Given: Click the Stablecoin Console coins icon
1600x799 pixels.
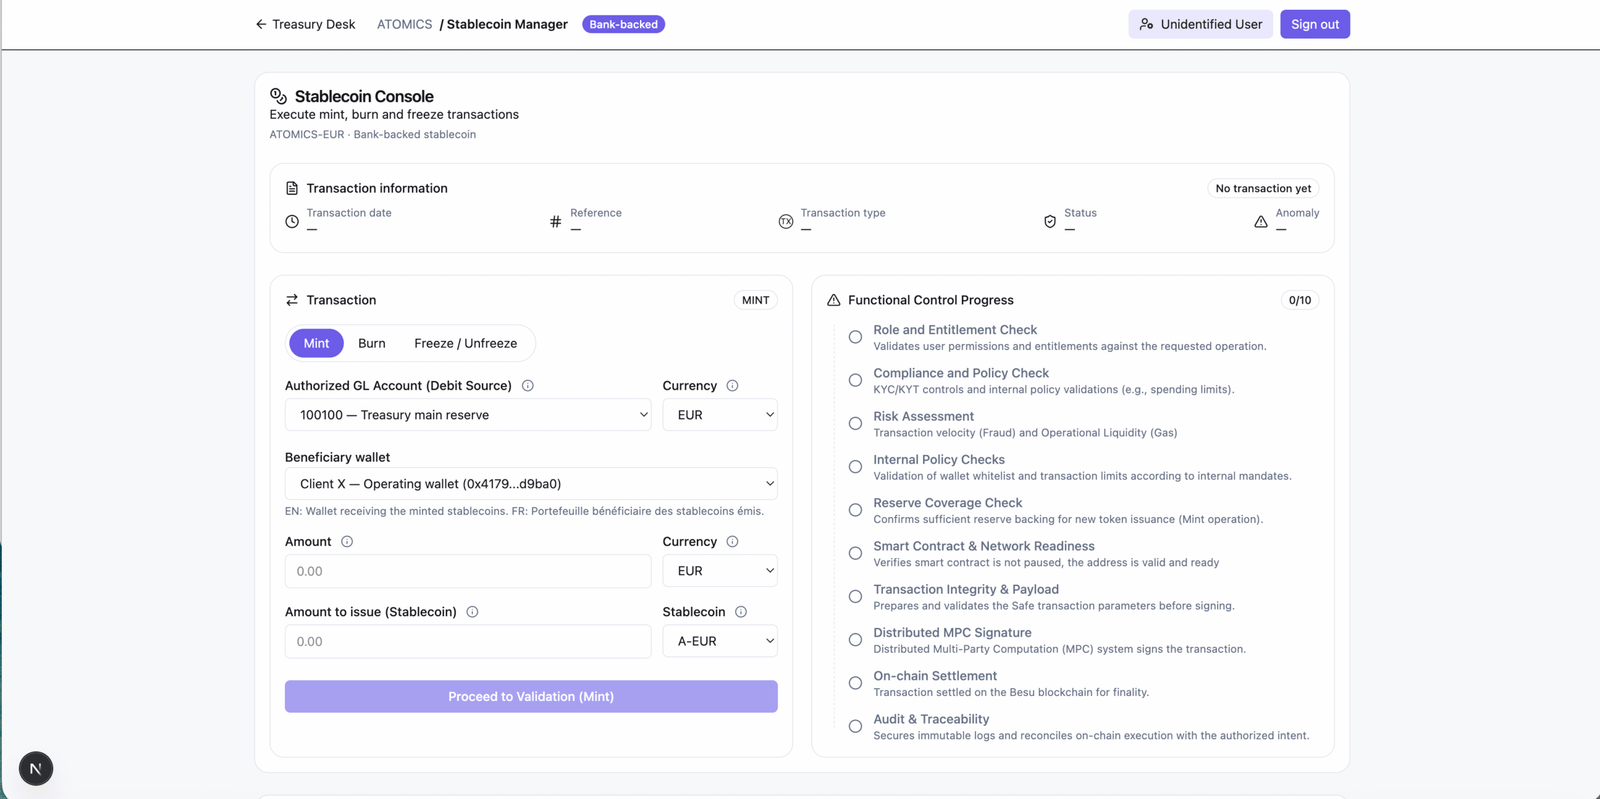Looking at the screenshot, I should (x=279, y=96).
